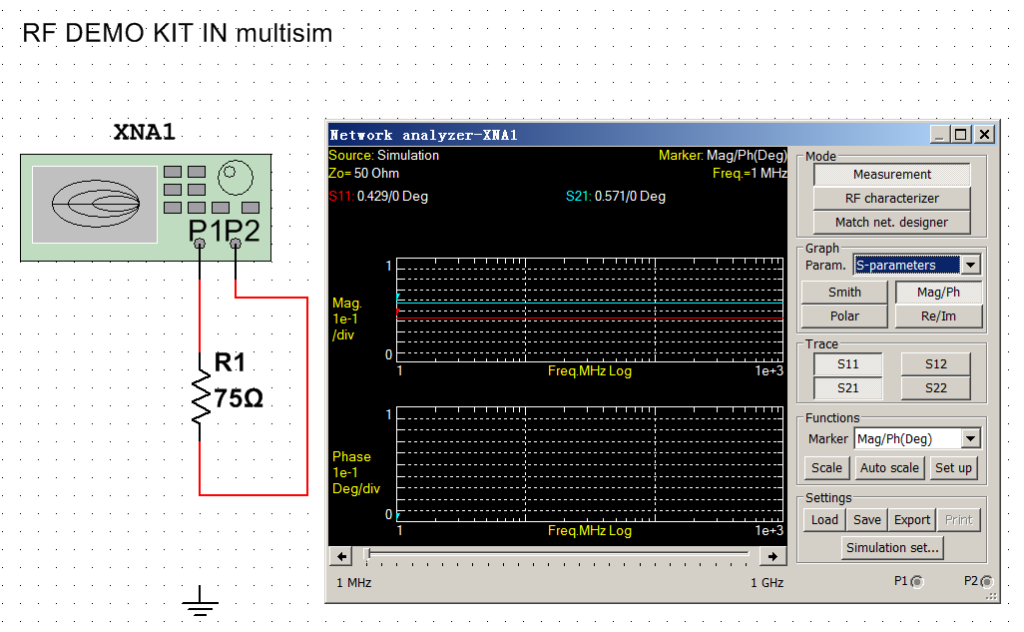
Task: Click the P2 terminal on XNA1
Action: click(x=235, y=243)
